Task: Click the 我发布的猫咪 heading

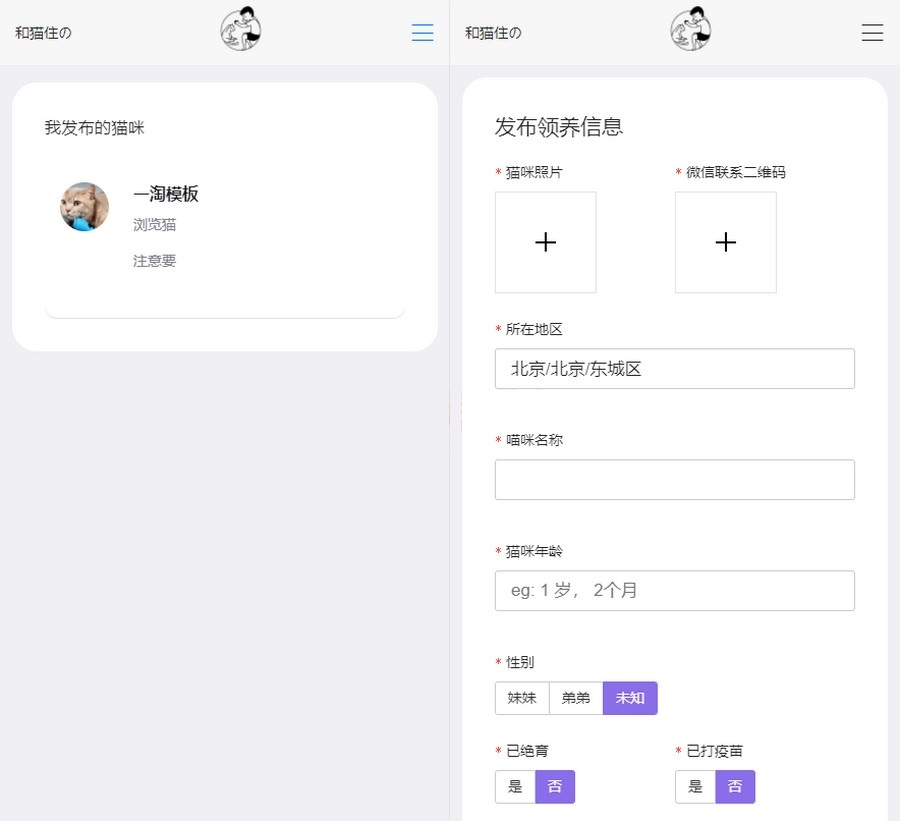Action: pos(94,127)
